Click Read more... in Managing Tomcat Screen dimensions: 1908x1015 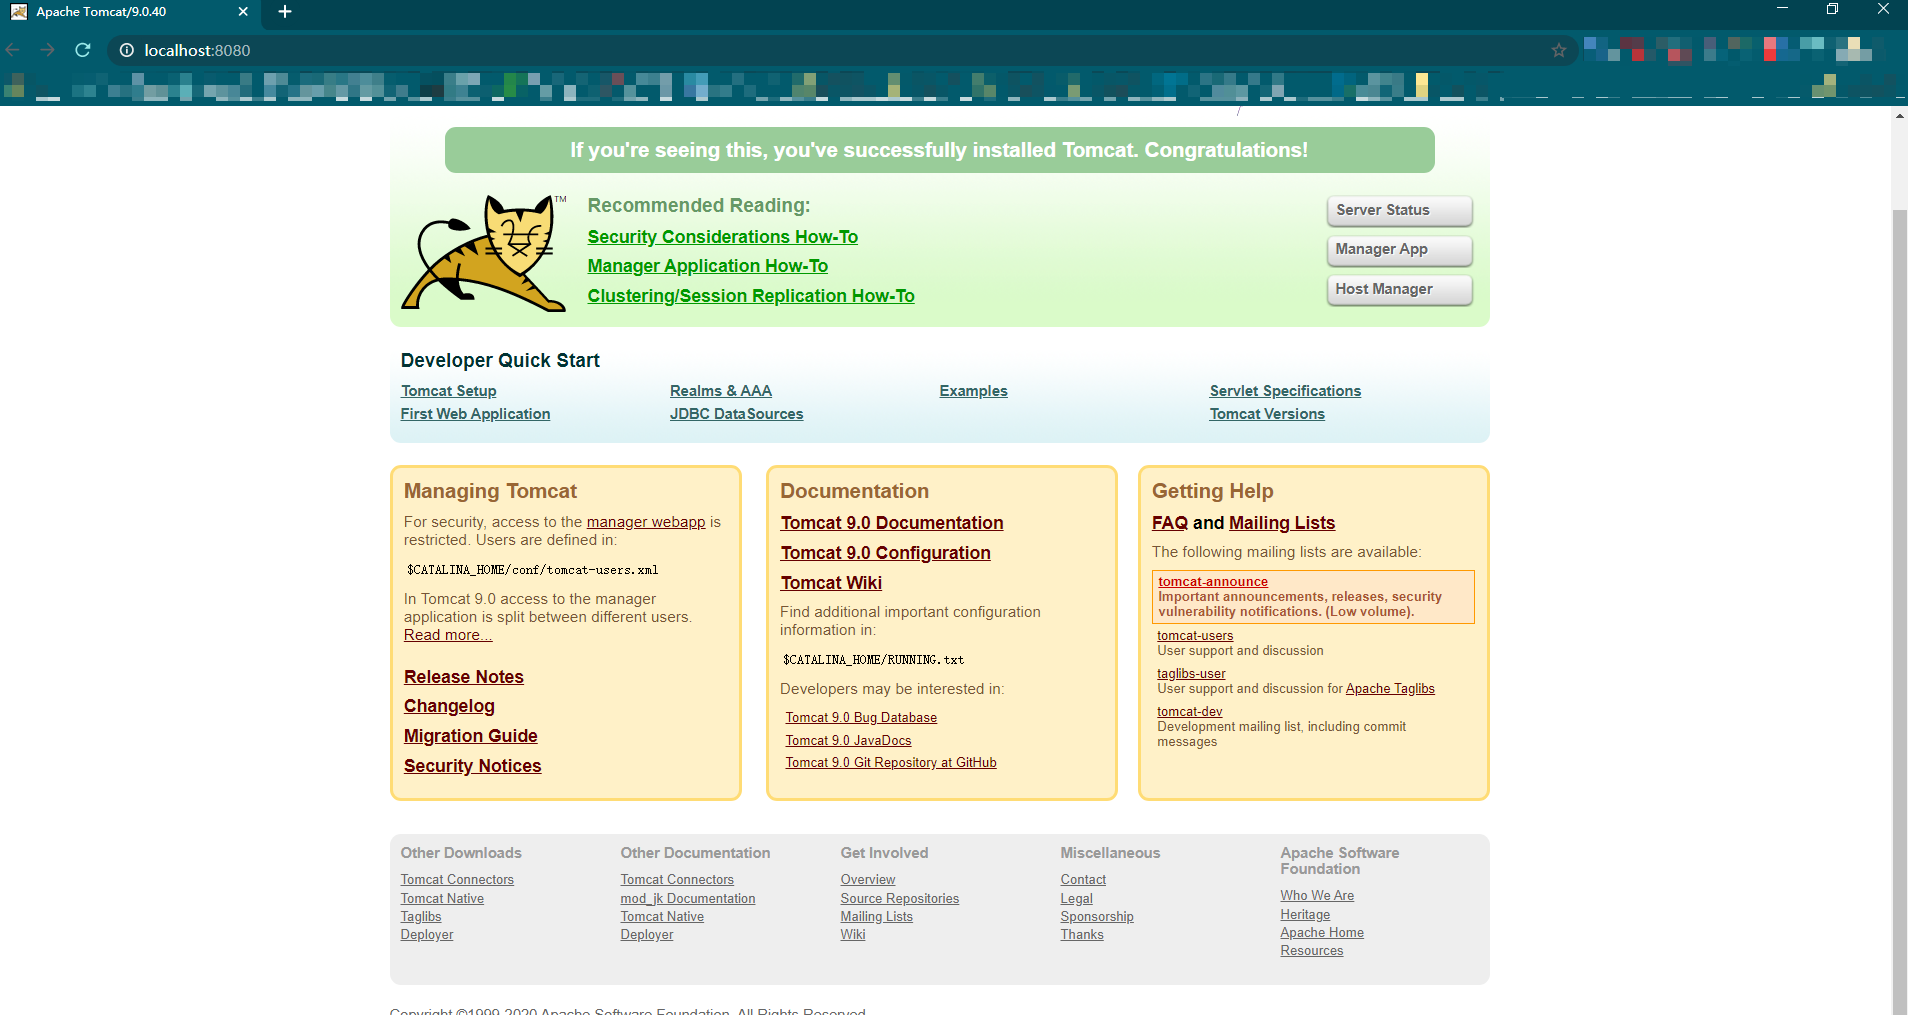point(448,635)
